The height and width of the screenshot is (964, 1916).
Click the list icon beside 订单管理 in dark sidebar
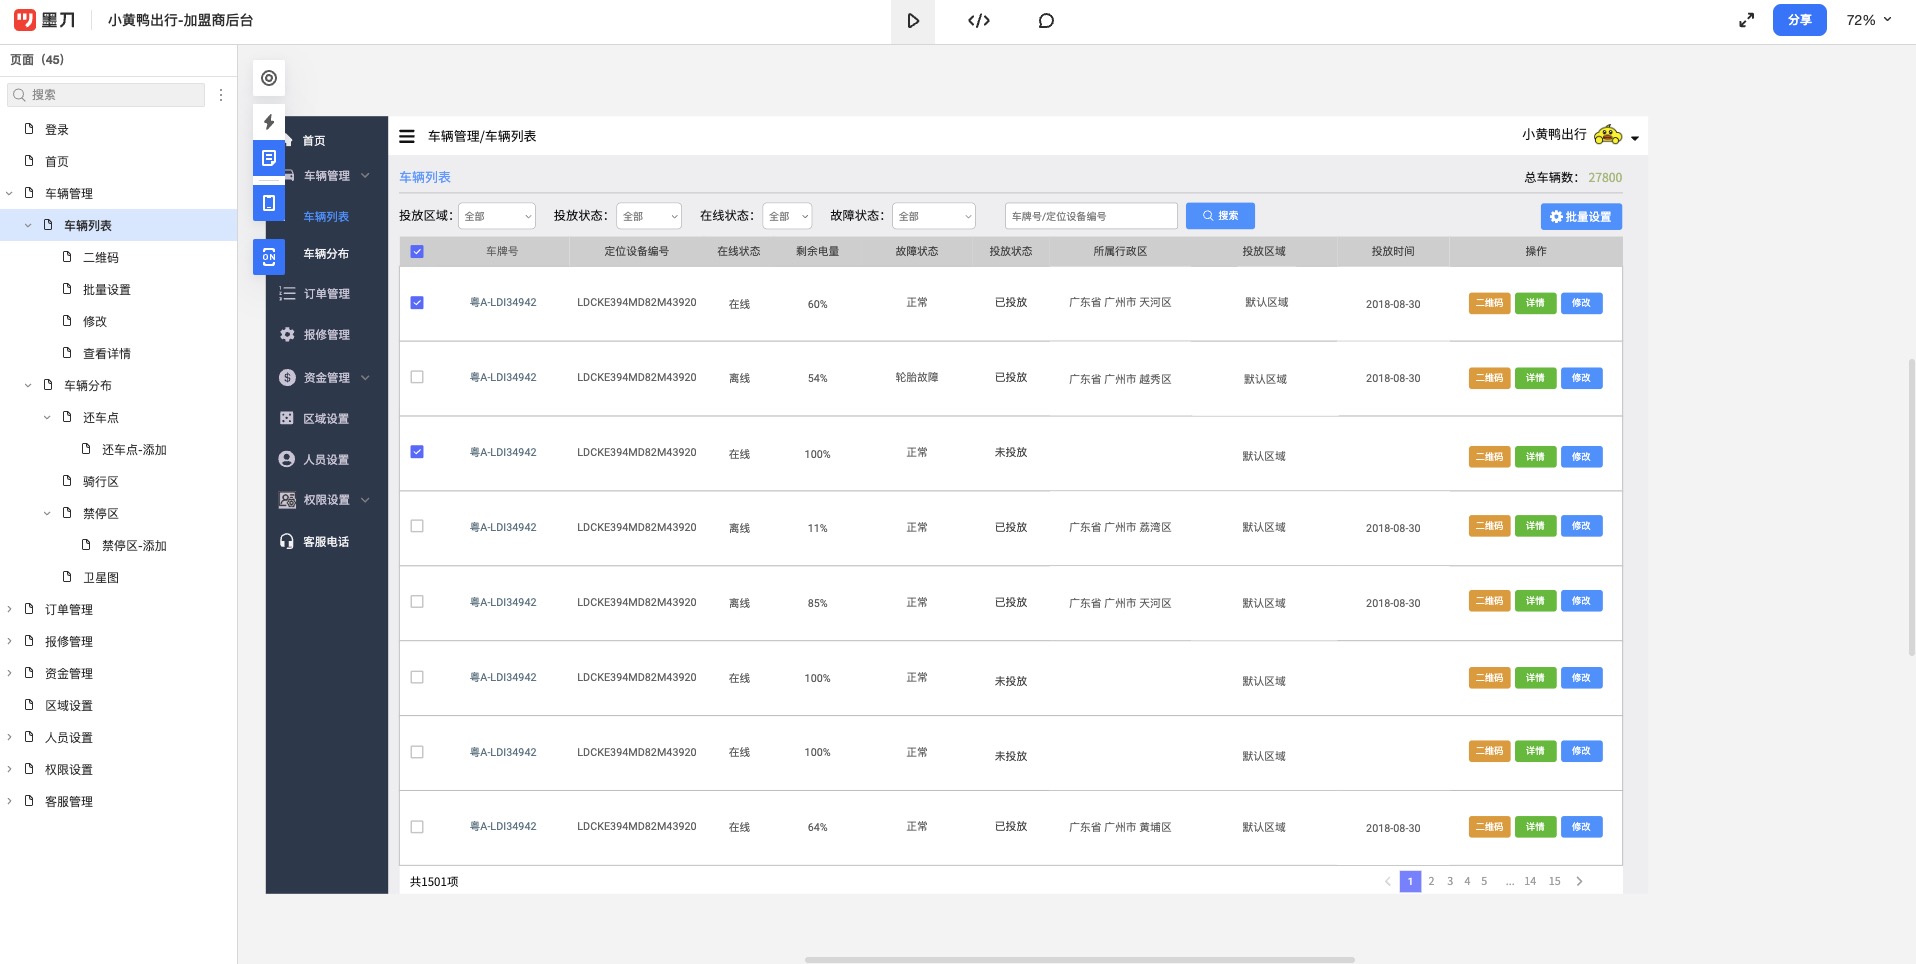point(287,294)
